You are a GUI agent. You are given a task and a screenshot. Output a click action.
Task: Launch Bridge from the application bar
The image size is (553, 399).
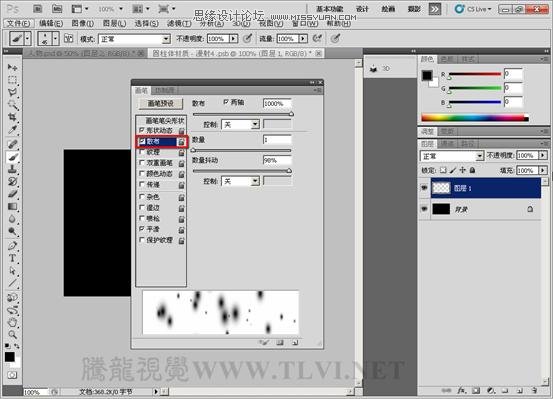click(x=38, y=9)
